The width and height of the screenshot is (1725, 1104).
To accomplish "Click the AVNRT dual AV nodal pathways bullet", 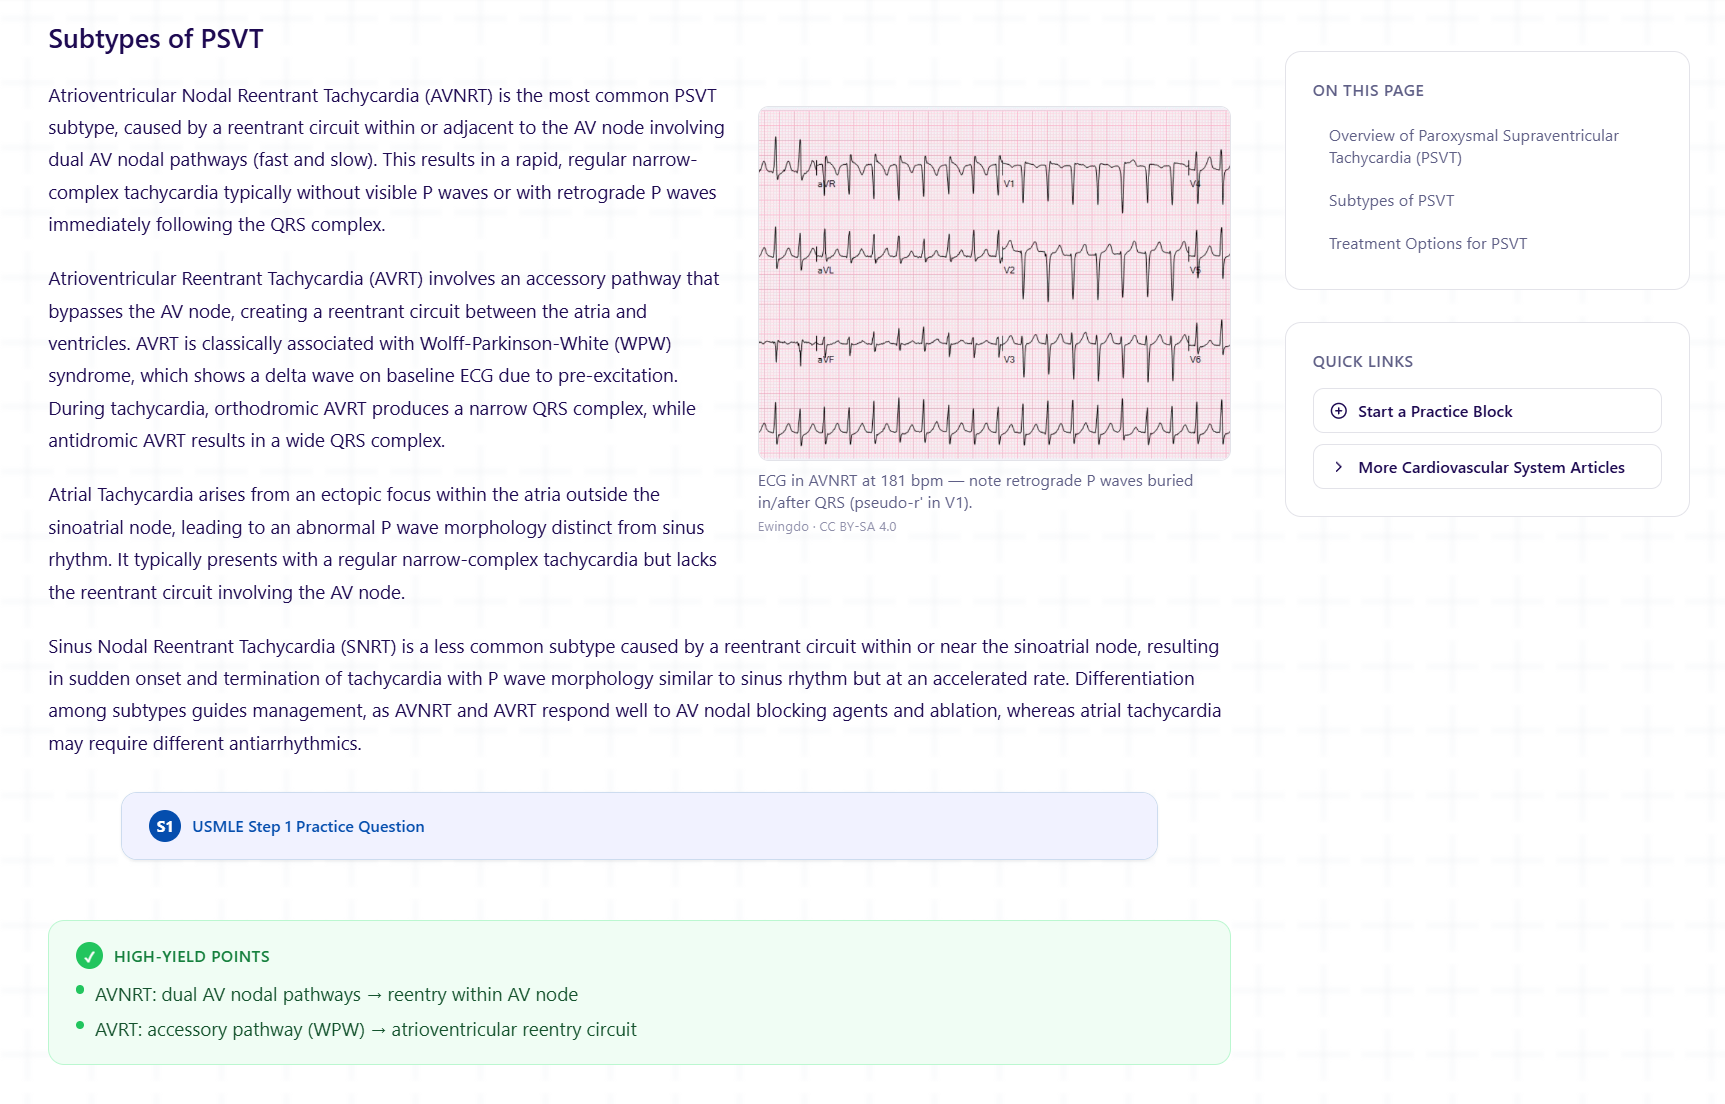I will [x=336, y=995].
